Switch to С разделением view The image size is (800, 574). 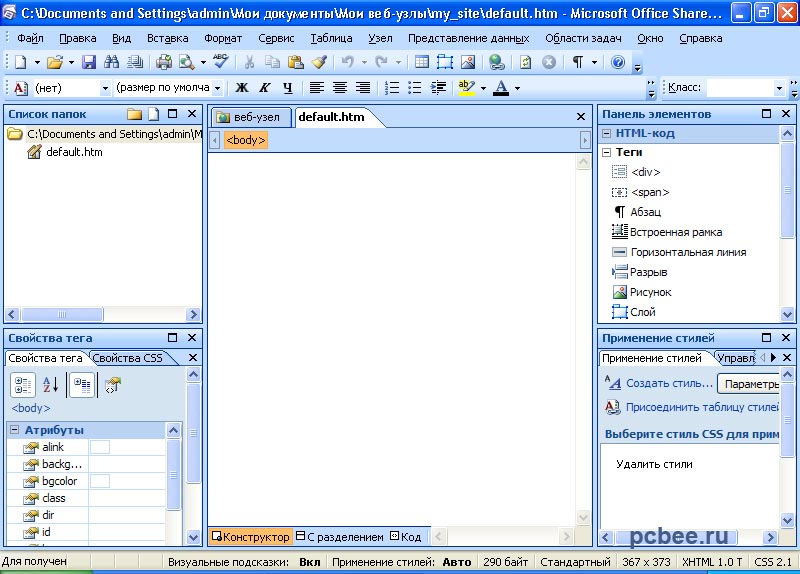click(x=340, y=537)
